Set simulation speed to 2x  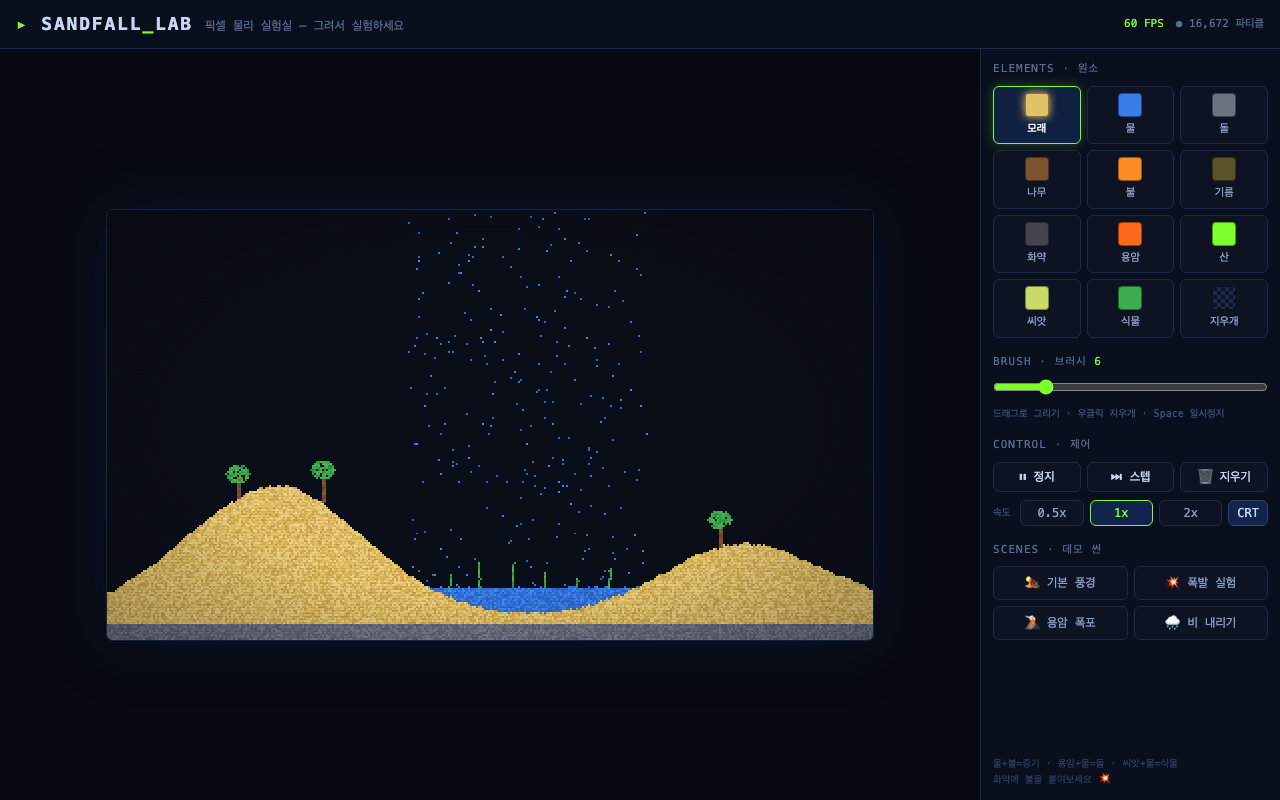1190,513
